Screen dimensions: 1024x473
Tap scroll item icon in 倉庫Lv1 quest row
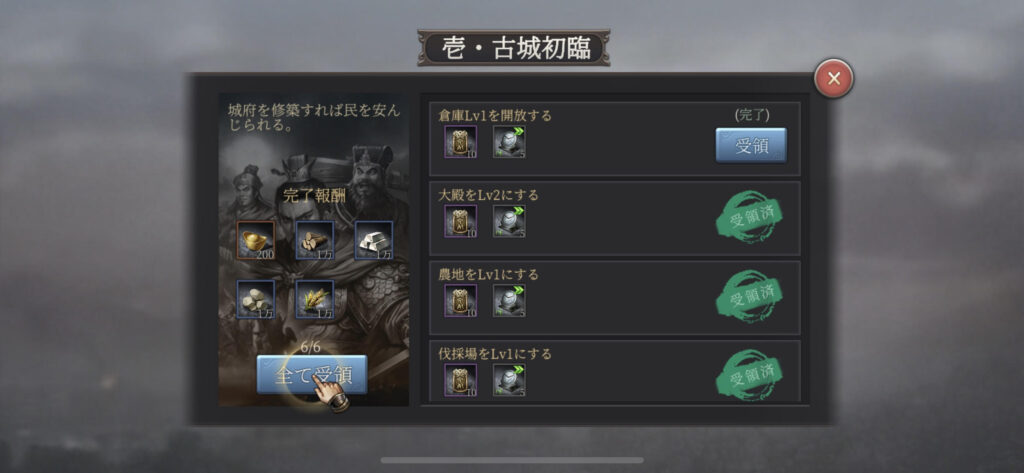[461, 142]
